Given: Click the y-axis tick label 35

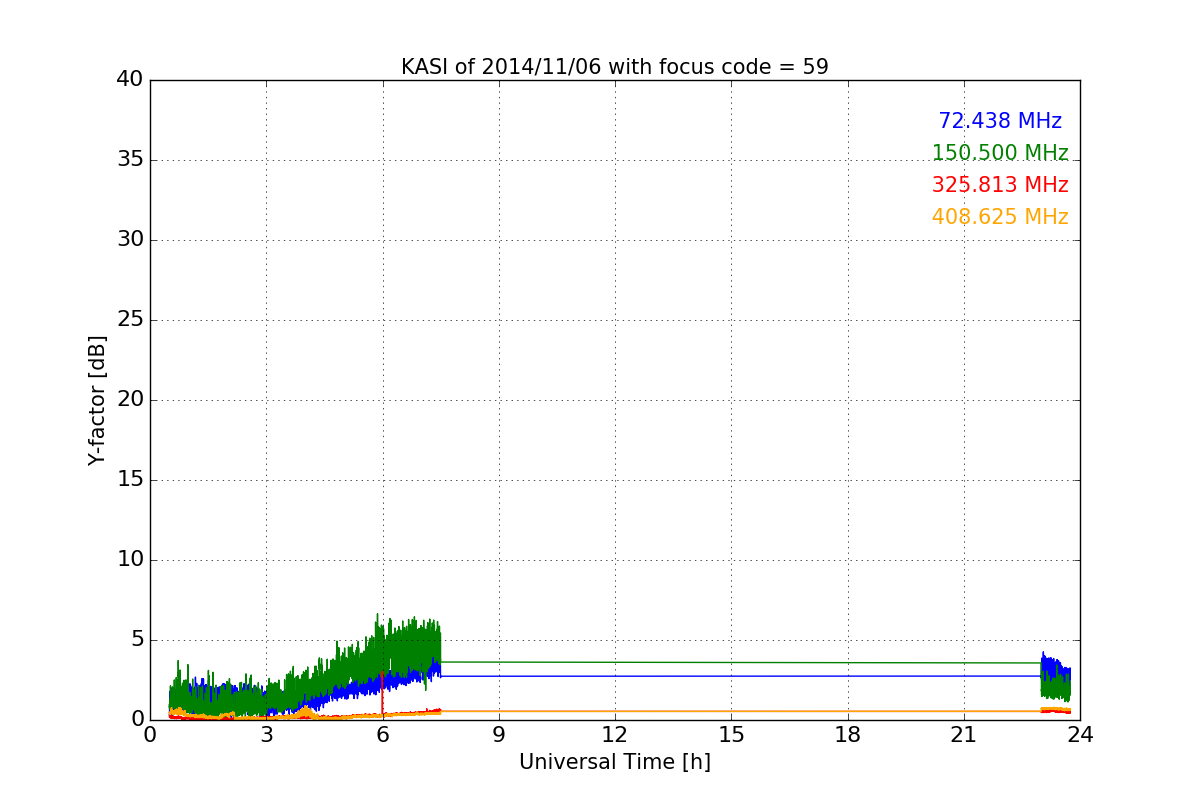Looking at the screenshot, I should pos(130,160).
